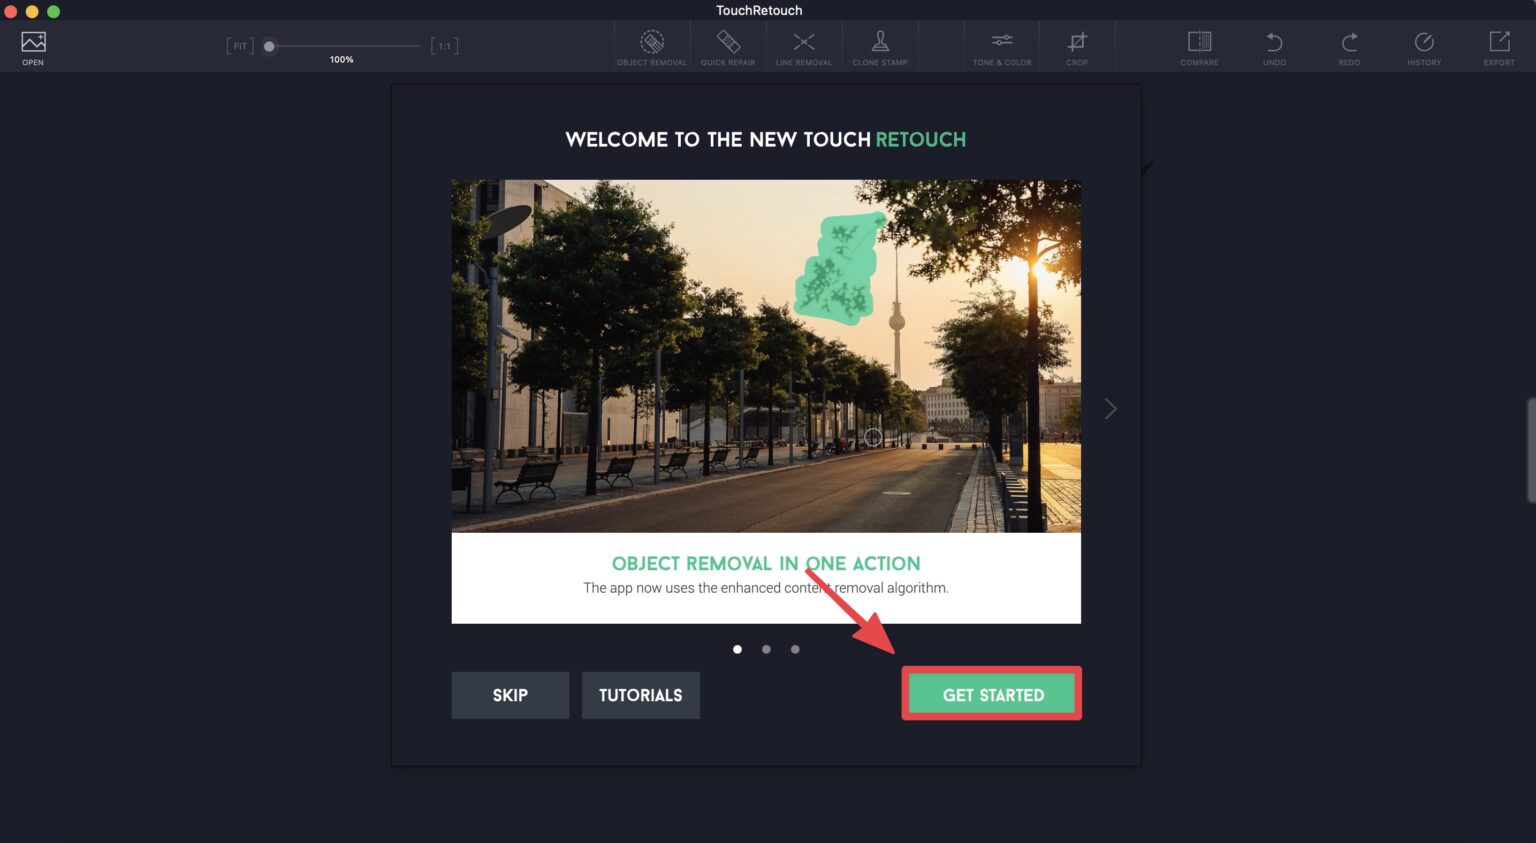Click the Redo icon
Image resolution: width=1536 pixels, height=843 pixels.
coord(1349,46)
